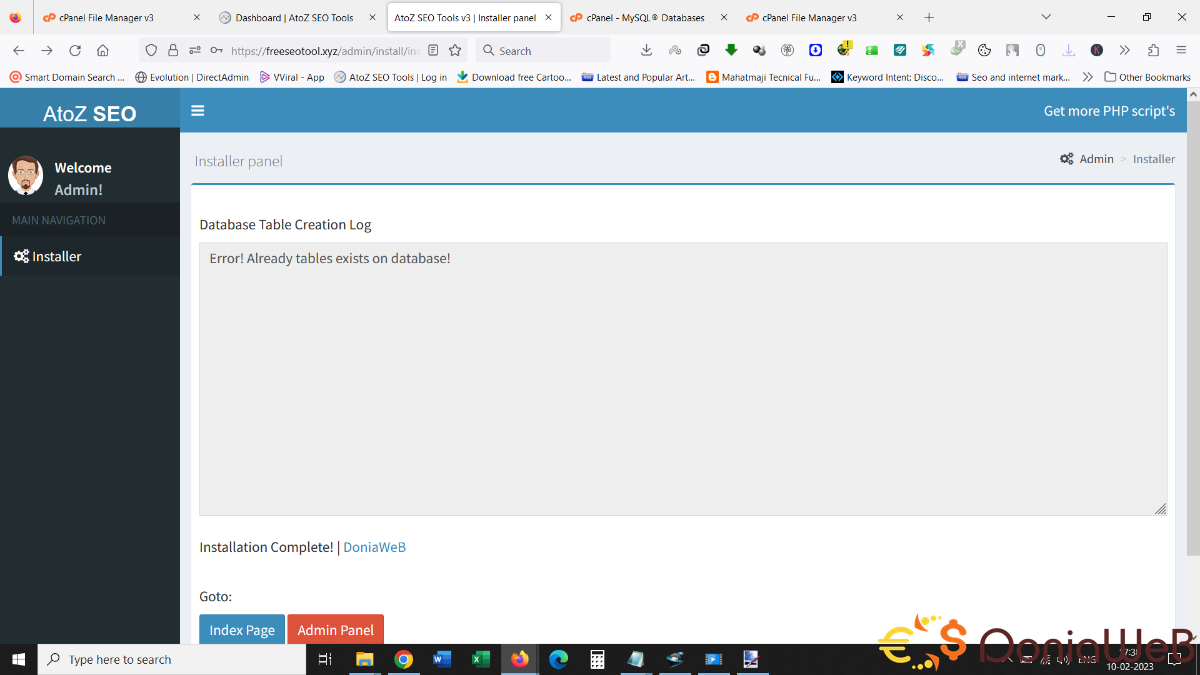This screenshot has height=675, width=1200.
Task: Click Get more PHP script's link
Action: tap(1109, 111)
